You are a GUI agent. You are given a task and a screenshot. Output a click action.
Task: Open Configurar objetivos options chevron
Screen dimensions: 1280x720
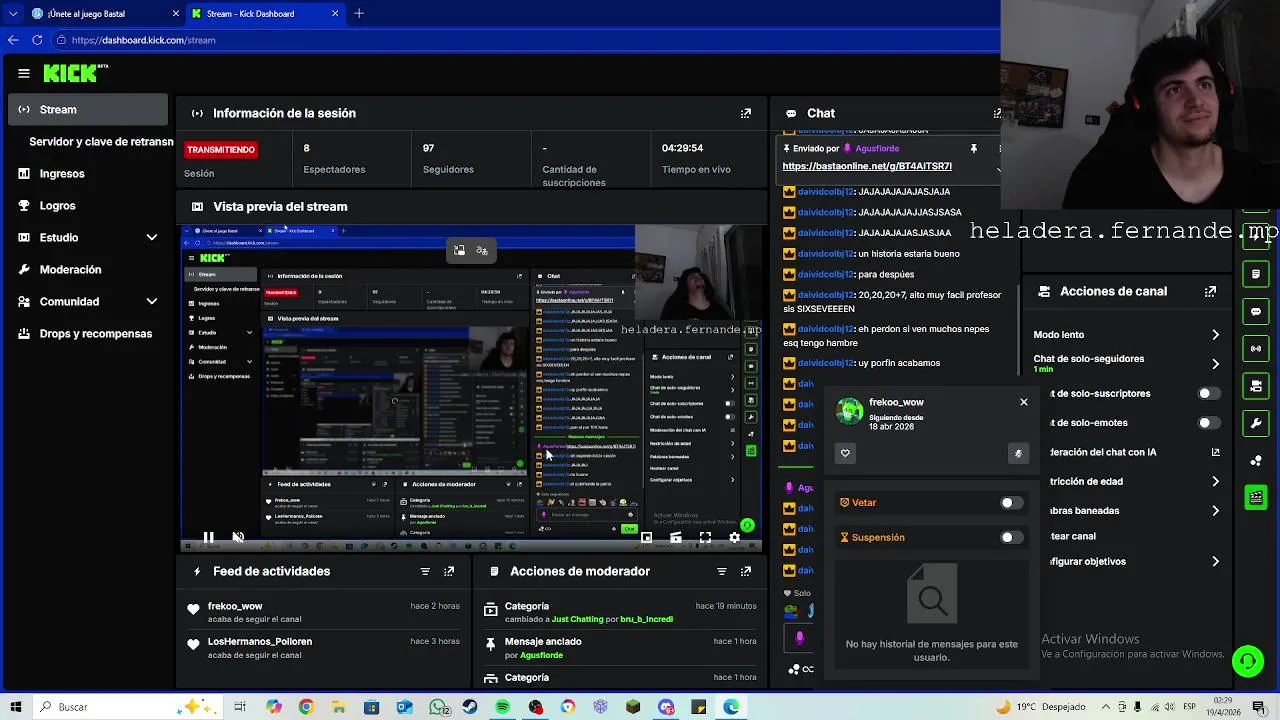tap(1215, 562)
